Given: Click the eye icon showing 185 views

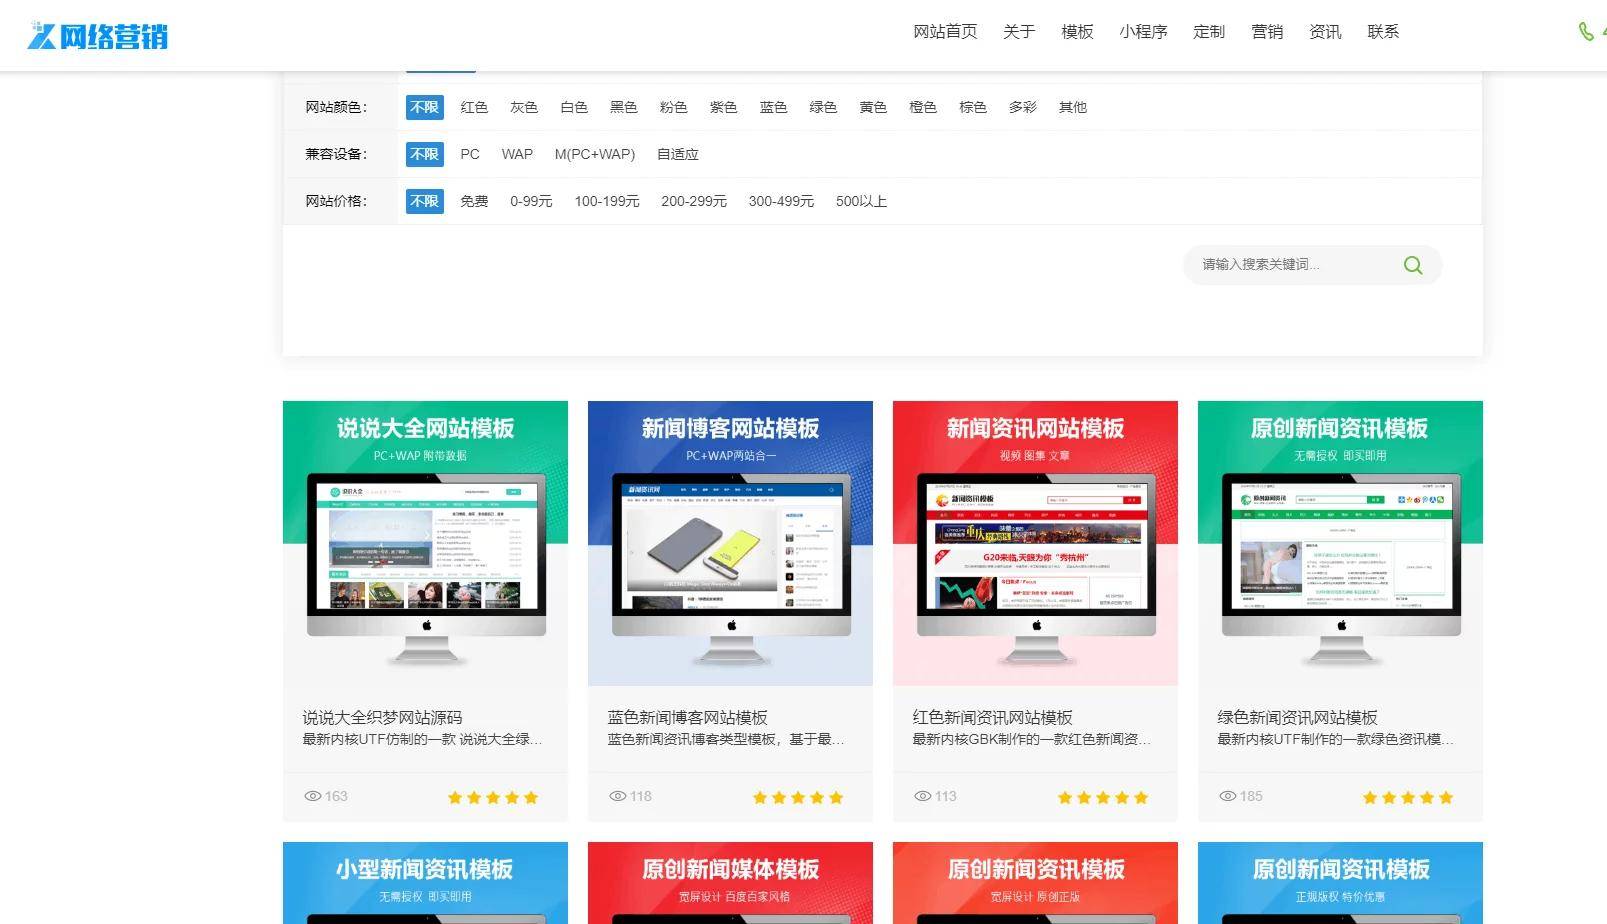Looking at the screenshot, I should 1227,796.
